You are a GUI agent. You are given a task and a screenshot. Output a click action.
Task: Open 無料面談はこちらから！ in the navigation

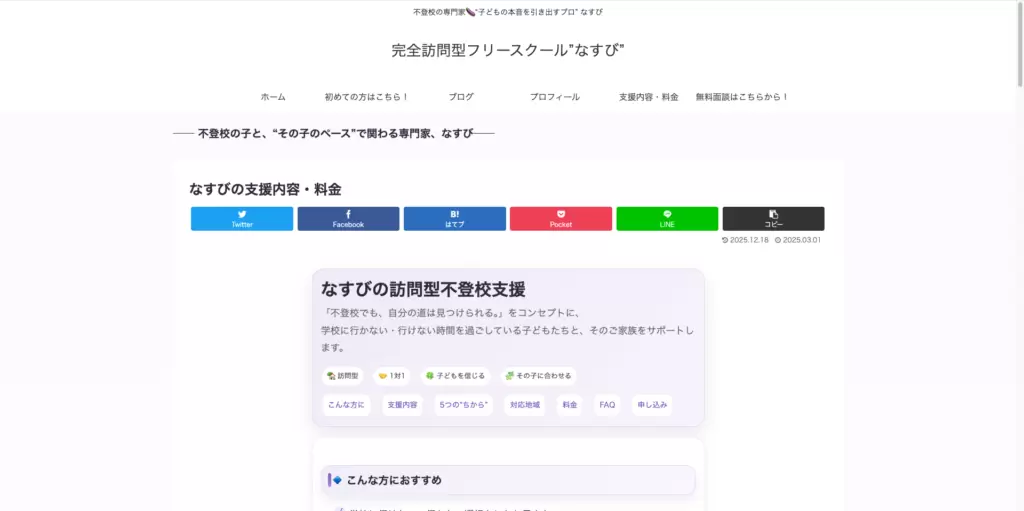tap(743, 97)
